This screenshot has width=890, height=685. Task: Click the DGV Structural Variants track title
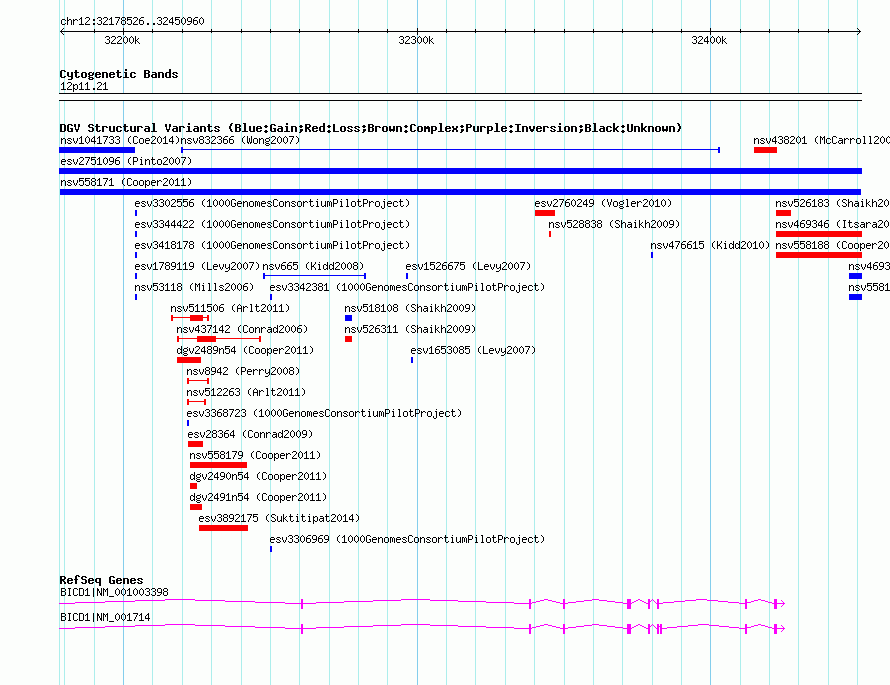point(371,128)
